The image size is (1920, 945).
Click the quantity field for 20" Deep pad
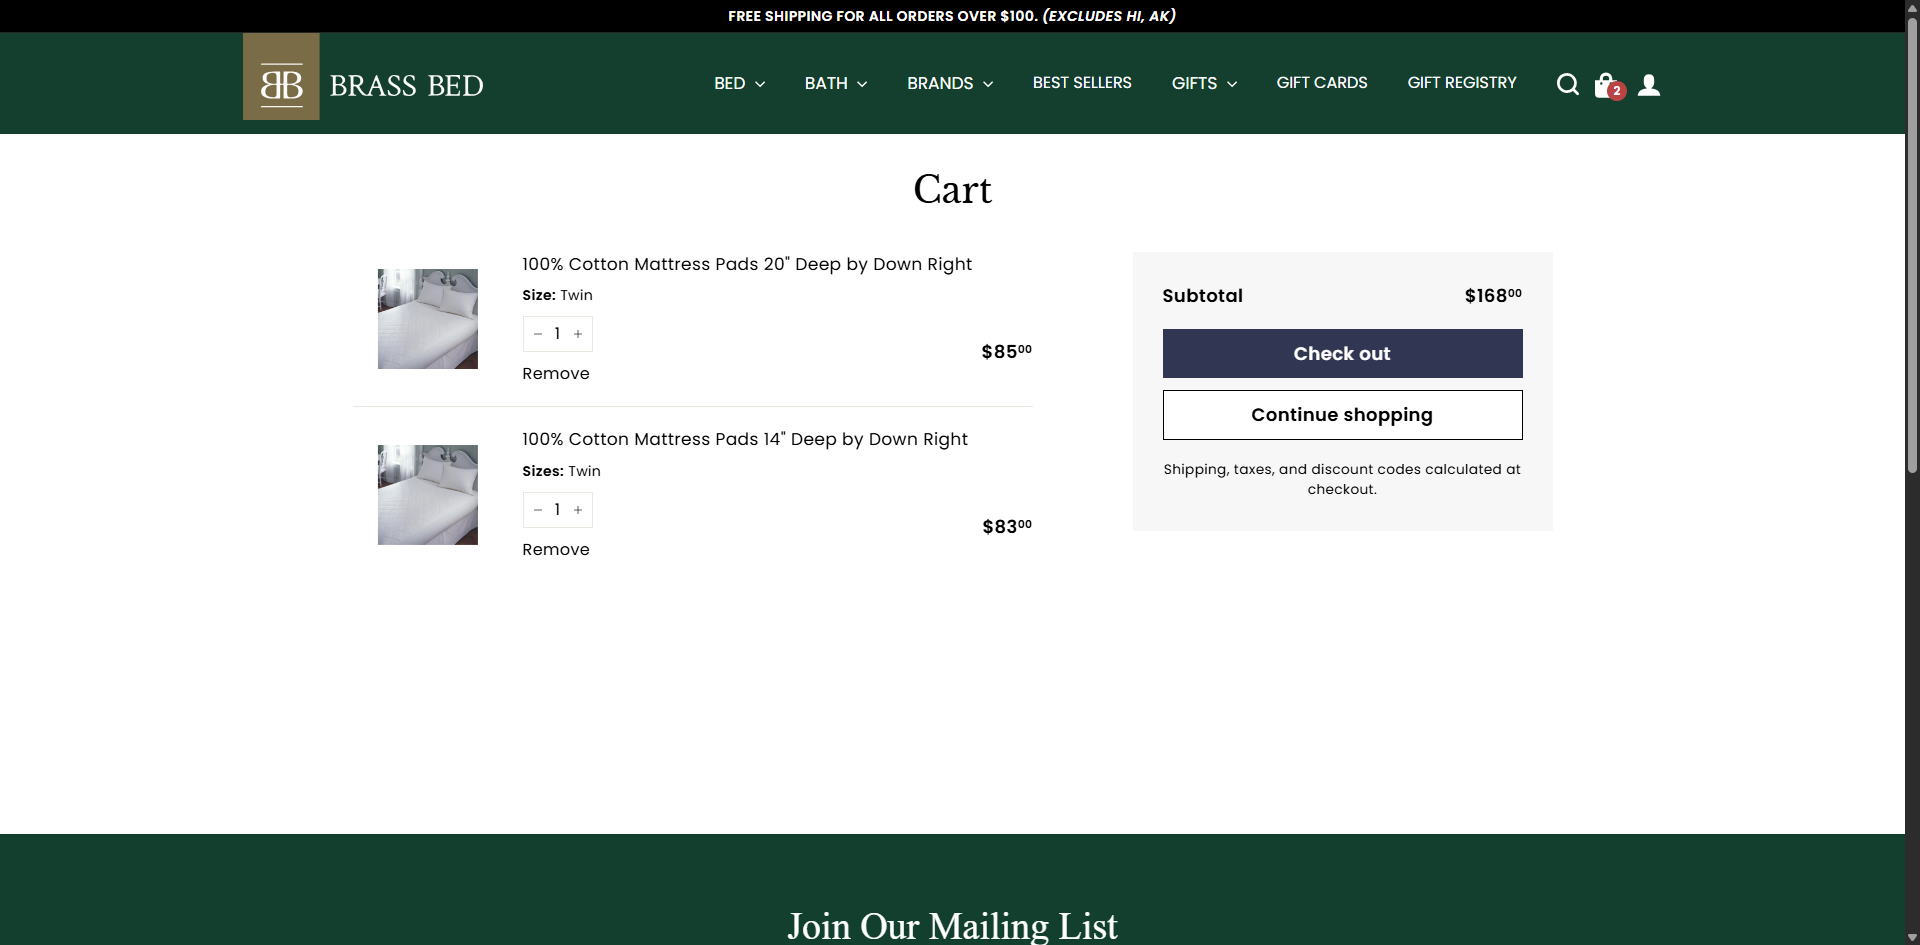(558, 334)
